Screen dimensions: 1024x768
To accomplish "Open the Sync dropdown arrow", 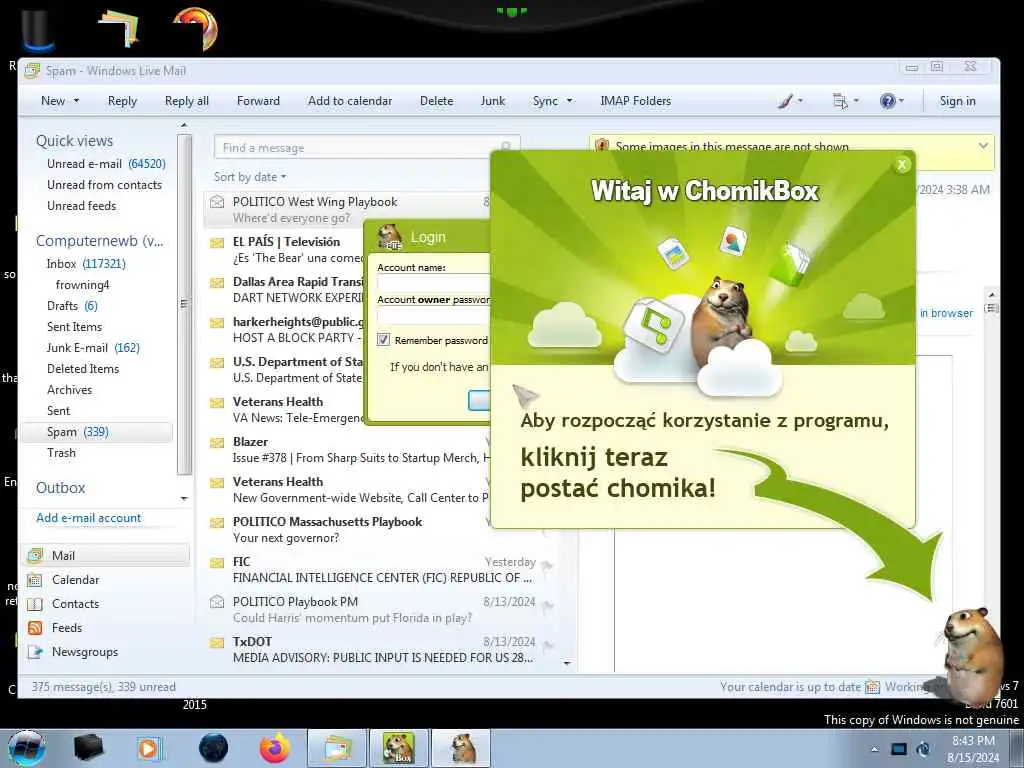I will [x=569, y=101].
